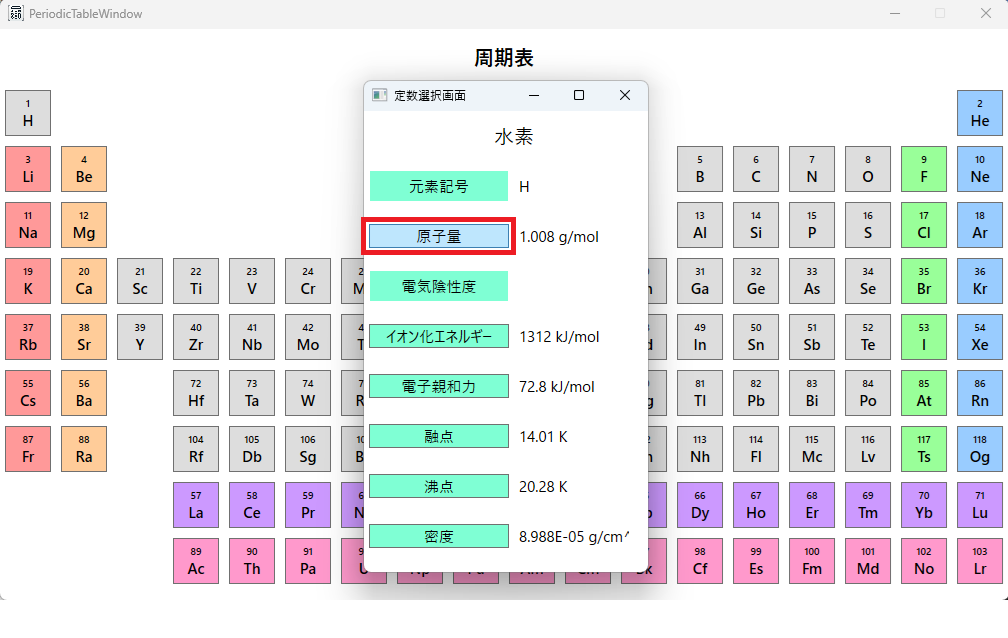Image resolution: width=1008 pixels, height=638 pixels.
Task: Select hydrogen H element tile
Action: coord(28,113)
